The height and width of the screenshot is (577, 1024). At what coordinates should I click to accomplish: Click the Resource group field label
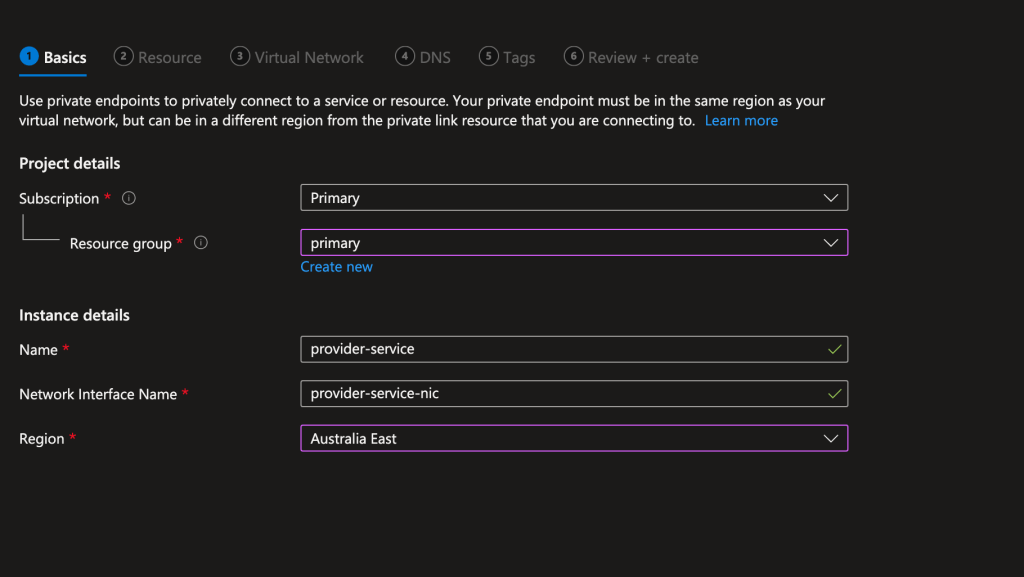pos(120,244)
